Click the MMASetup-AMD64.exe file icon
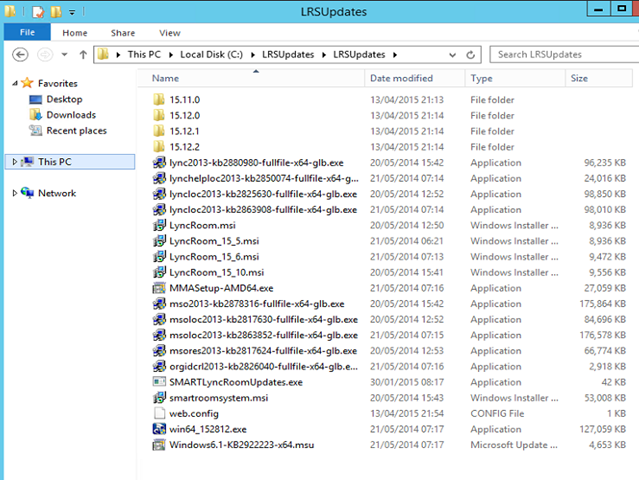The image size is (639, 480). [158, 288]
